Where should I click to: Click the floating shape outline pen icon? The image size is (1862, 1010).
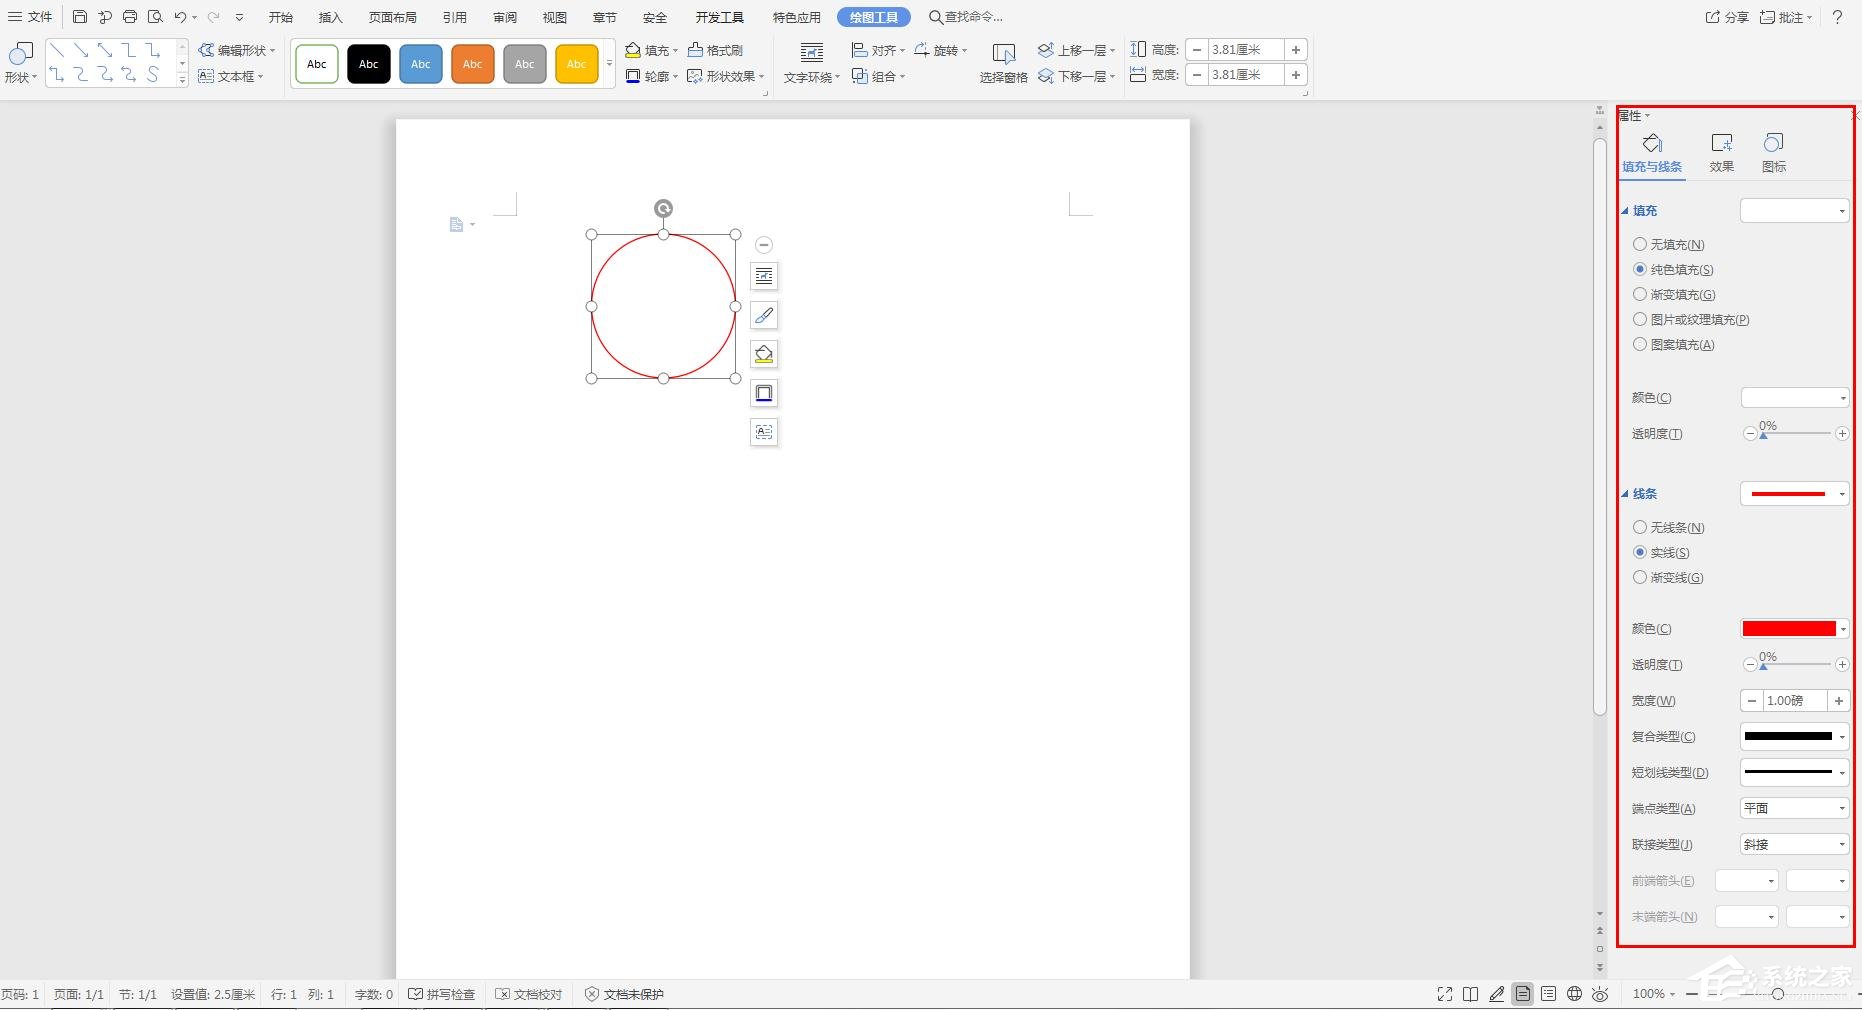[x=764, y=315]
